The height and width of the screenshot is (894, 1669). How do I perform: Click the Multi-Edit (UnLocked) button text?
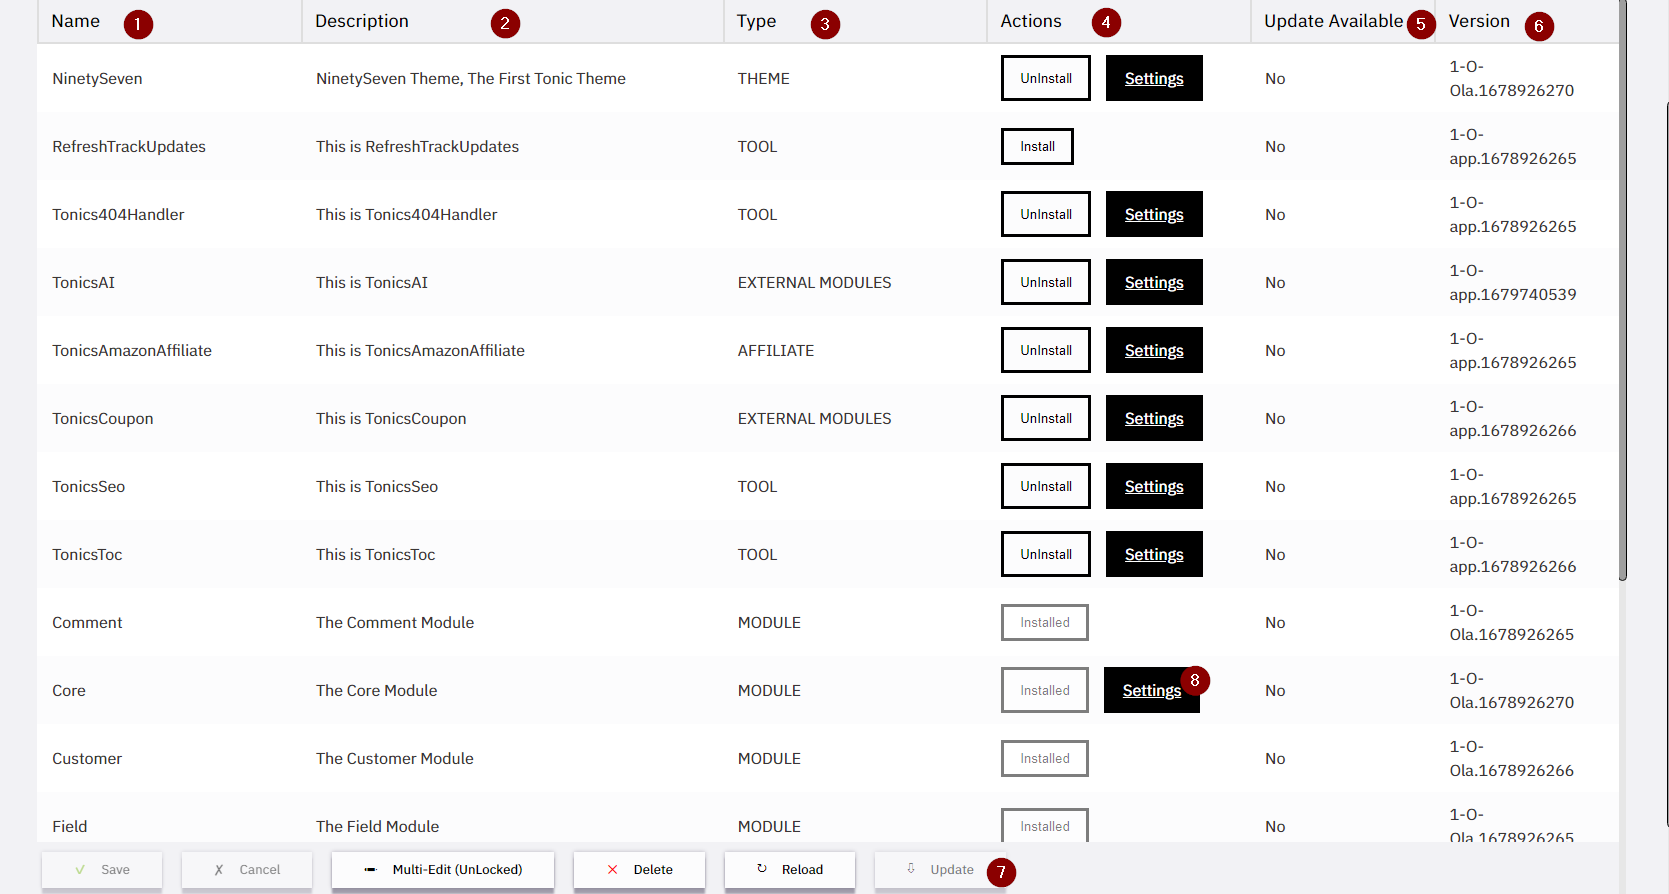click(457, 870)
